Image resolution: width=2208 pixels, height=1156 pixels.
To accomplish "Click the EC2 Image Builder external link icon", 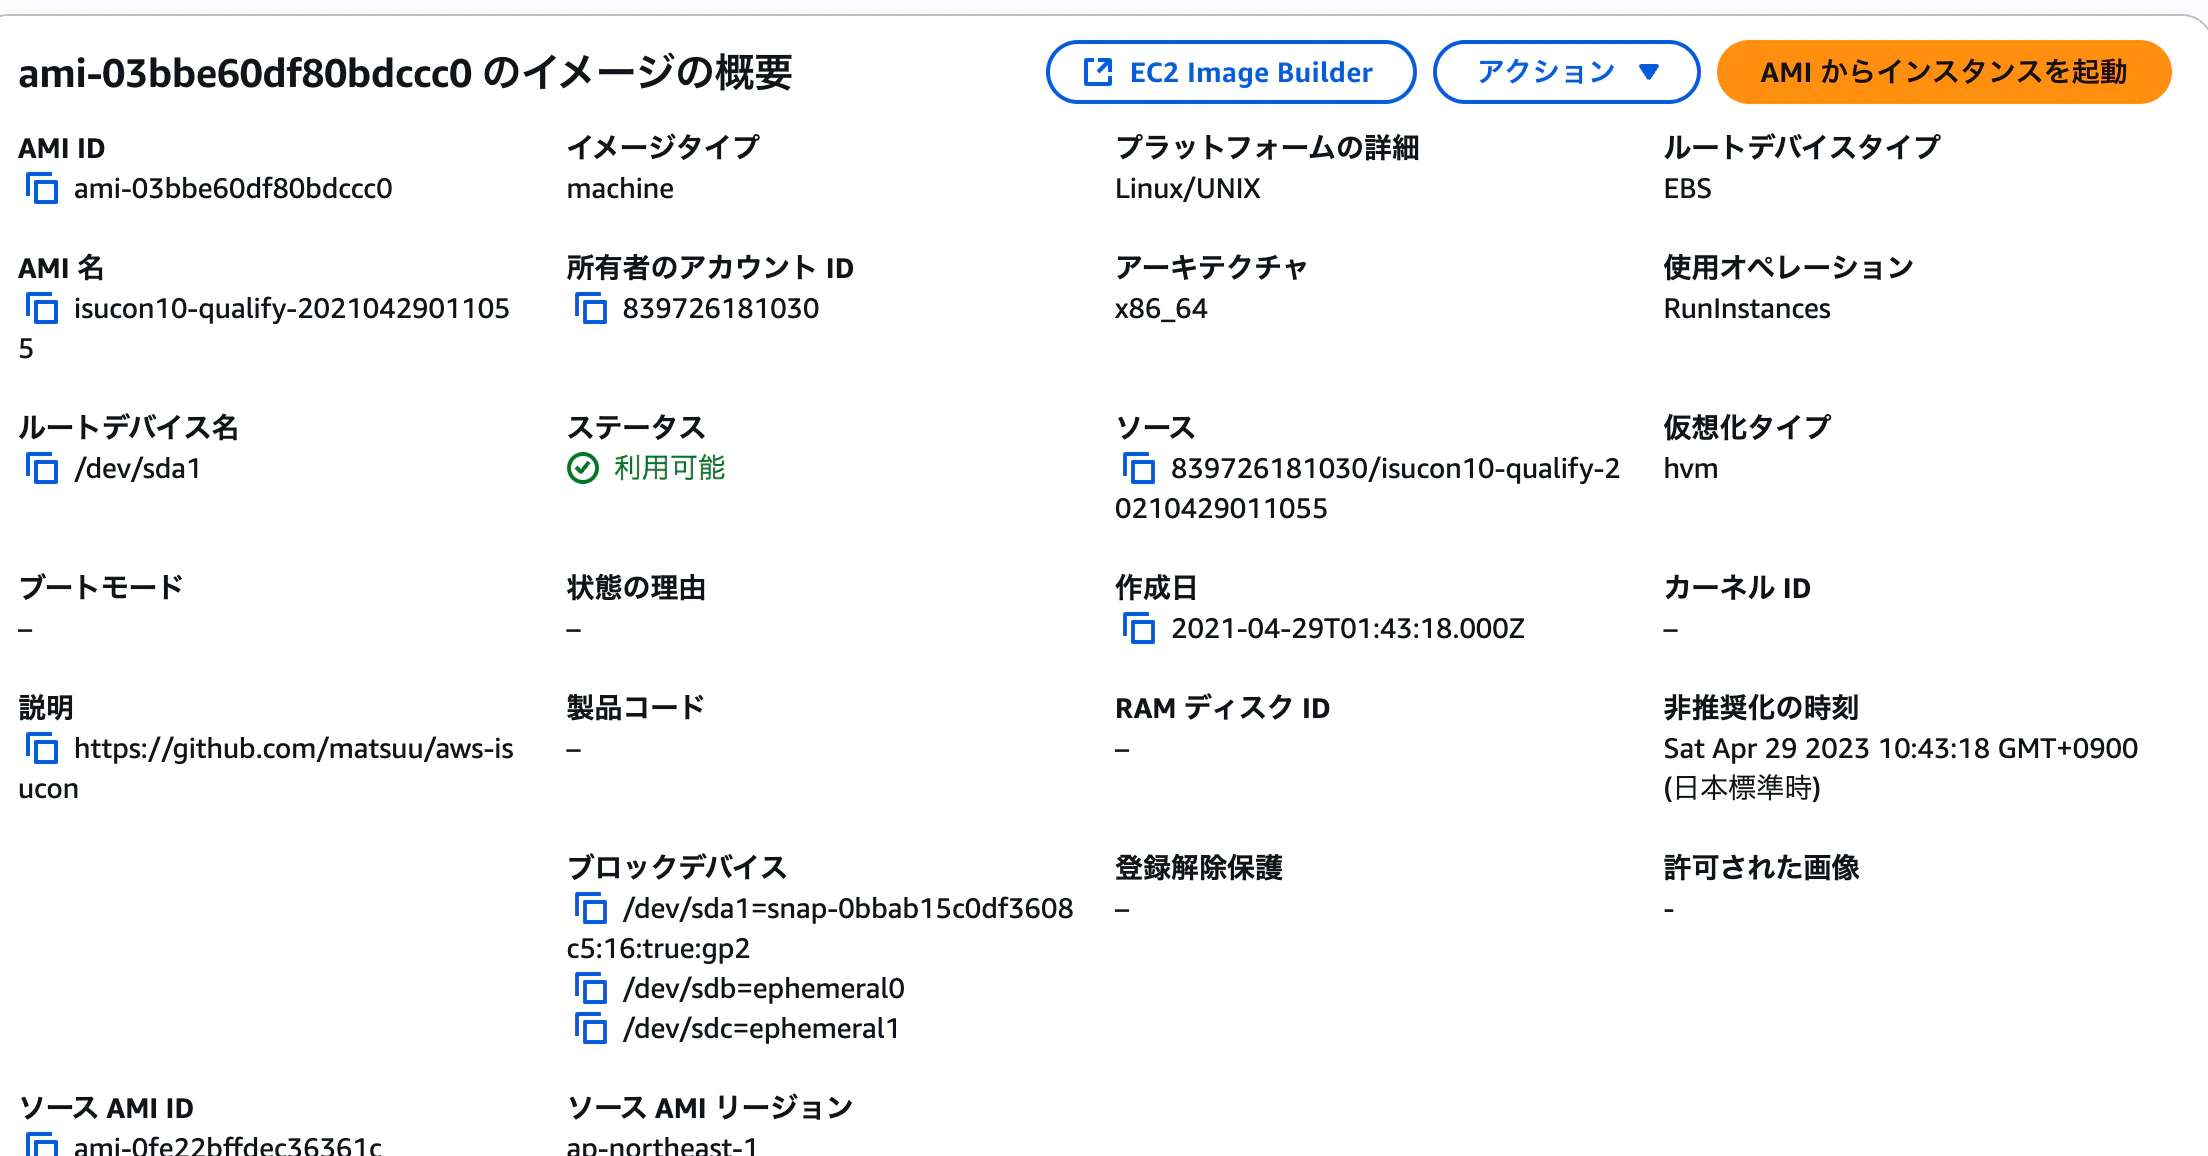I will (1098, 72).
